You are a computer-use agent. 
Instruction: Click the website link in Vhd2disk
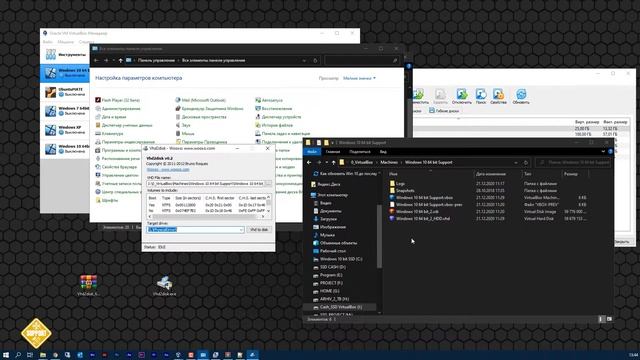pos(168,169)
